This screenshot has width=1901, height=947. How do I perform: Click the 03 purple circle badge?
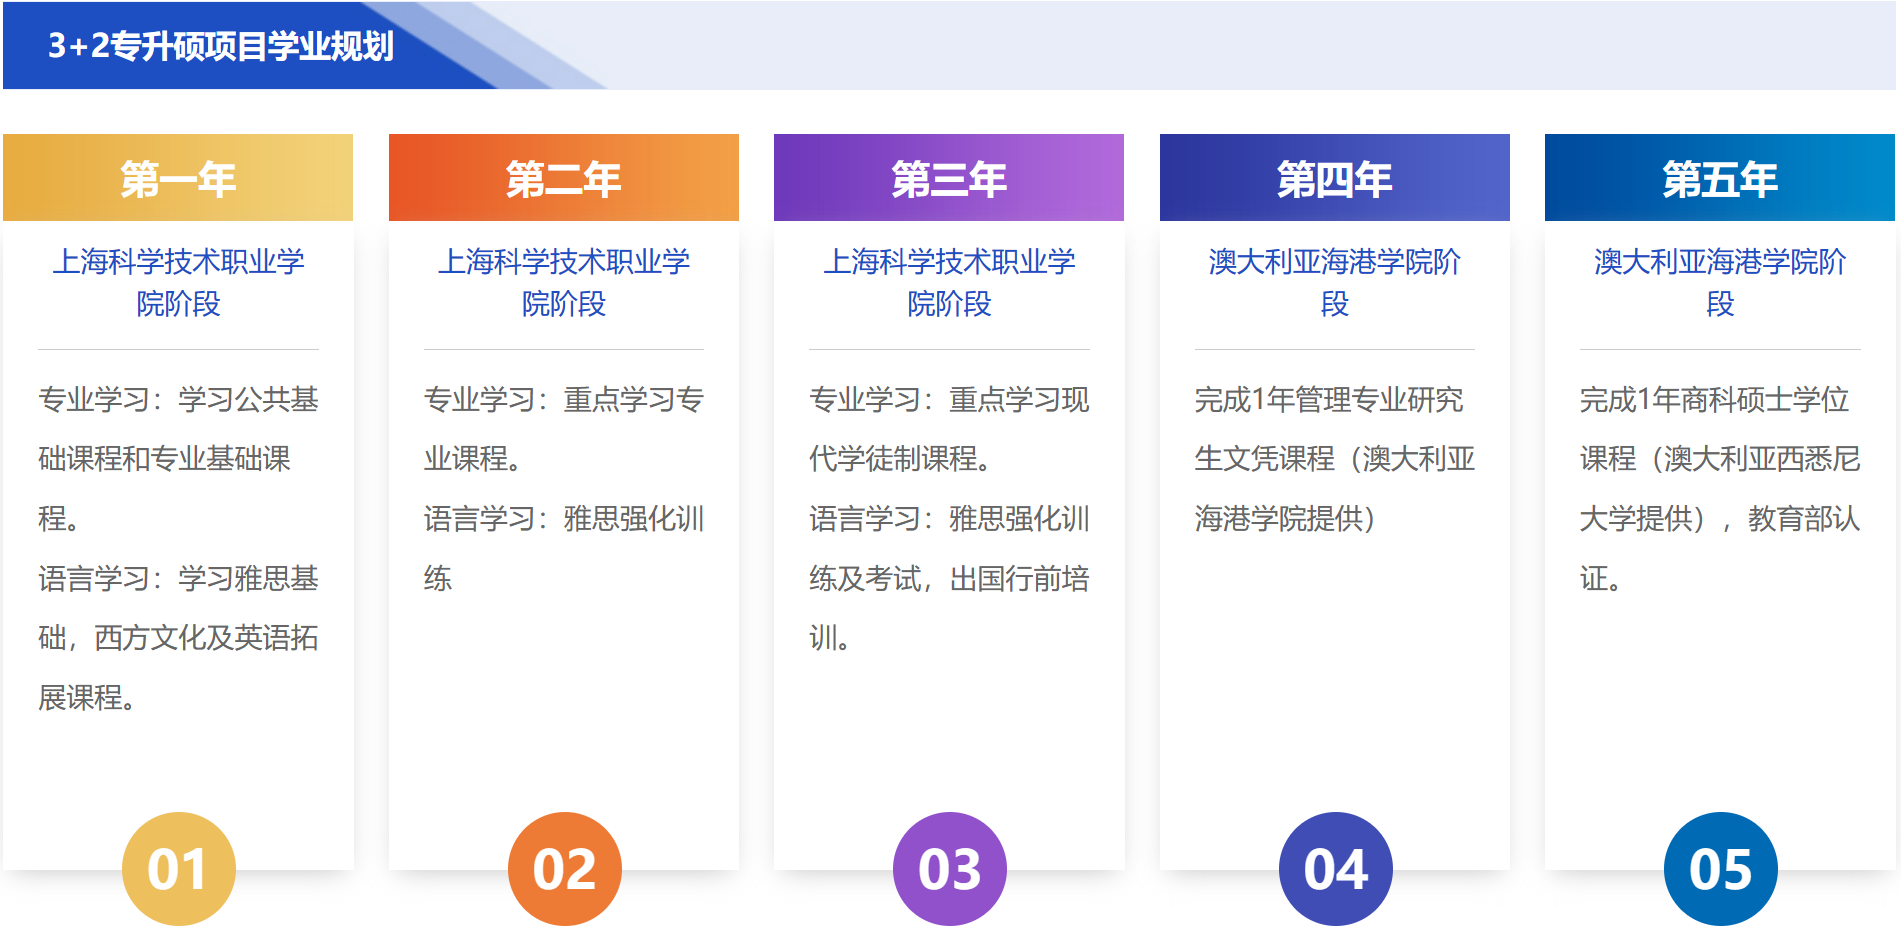coord(950,869)
